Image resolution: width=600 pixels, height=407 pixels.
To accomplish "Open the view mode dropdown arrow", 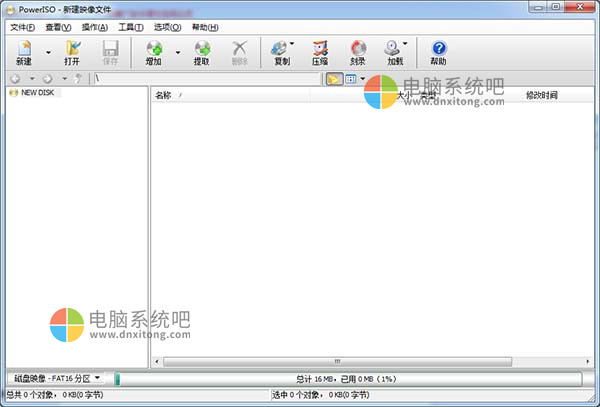I will point(363,79).
